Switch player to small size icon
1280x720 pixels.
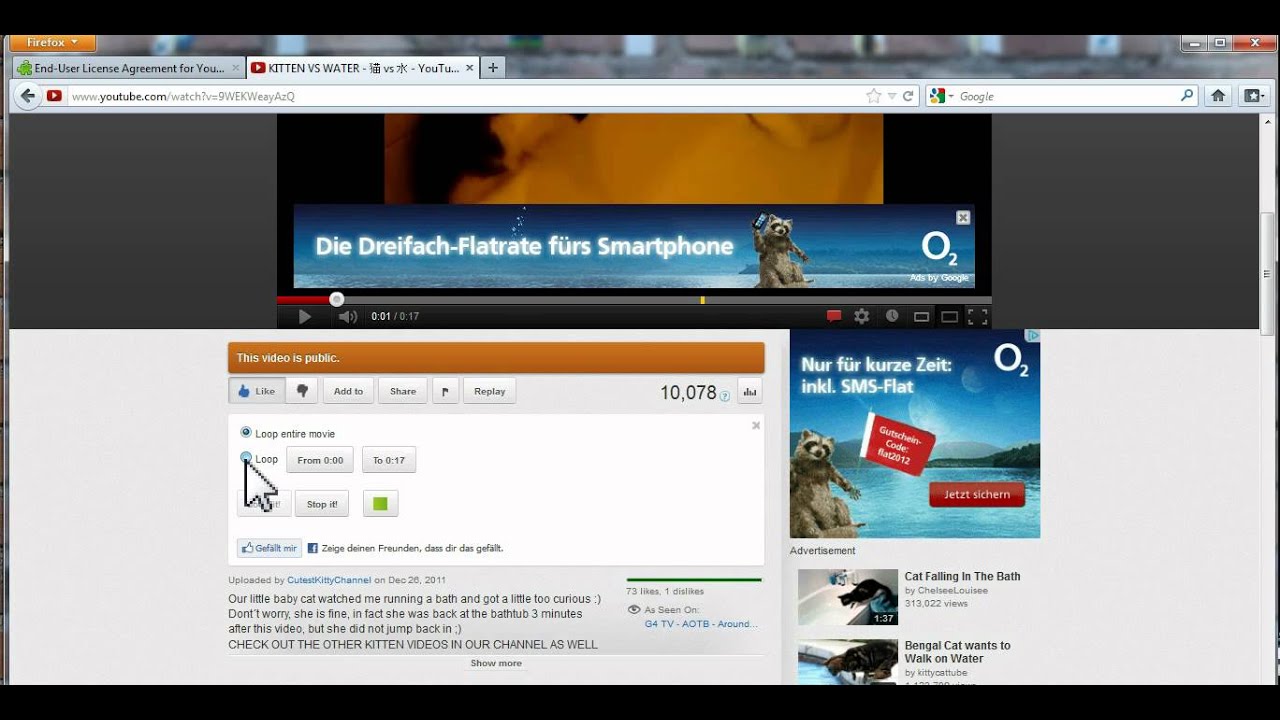(x=921, y=317)
